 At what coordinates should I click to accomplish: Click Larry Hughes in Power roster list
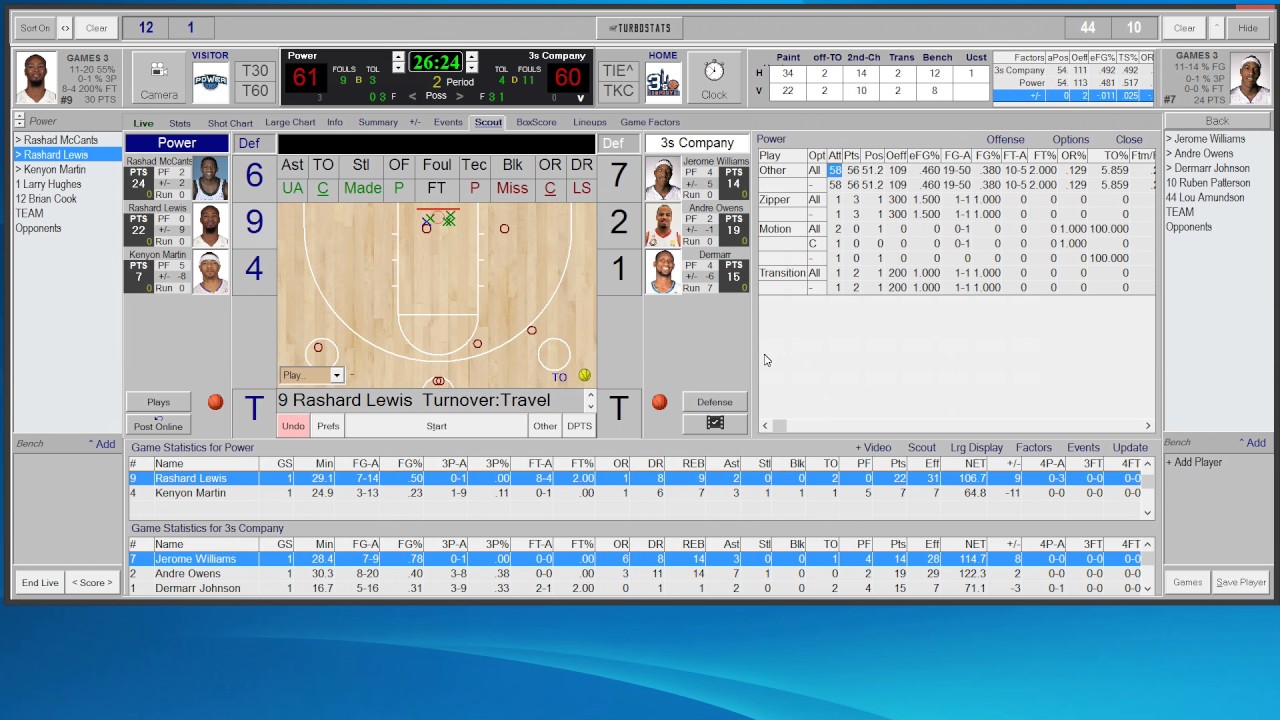pos(49,185)
